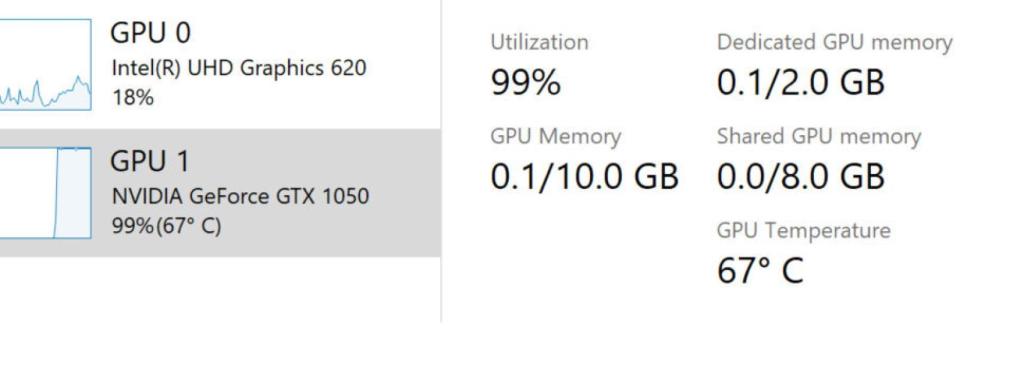
Task: Select Intel(R) UHD Graphics 620 entry
Action: [239, 67]
